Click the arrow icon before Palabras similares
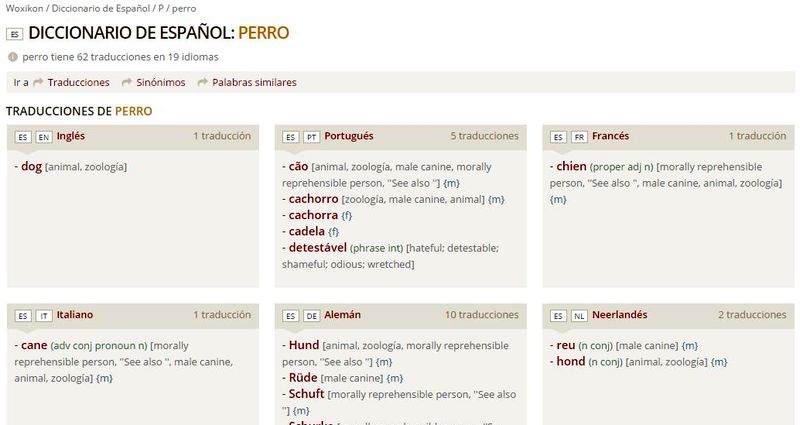The image size is (800, 425). click(203, 82)
